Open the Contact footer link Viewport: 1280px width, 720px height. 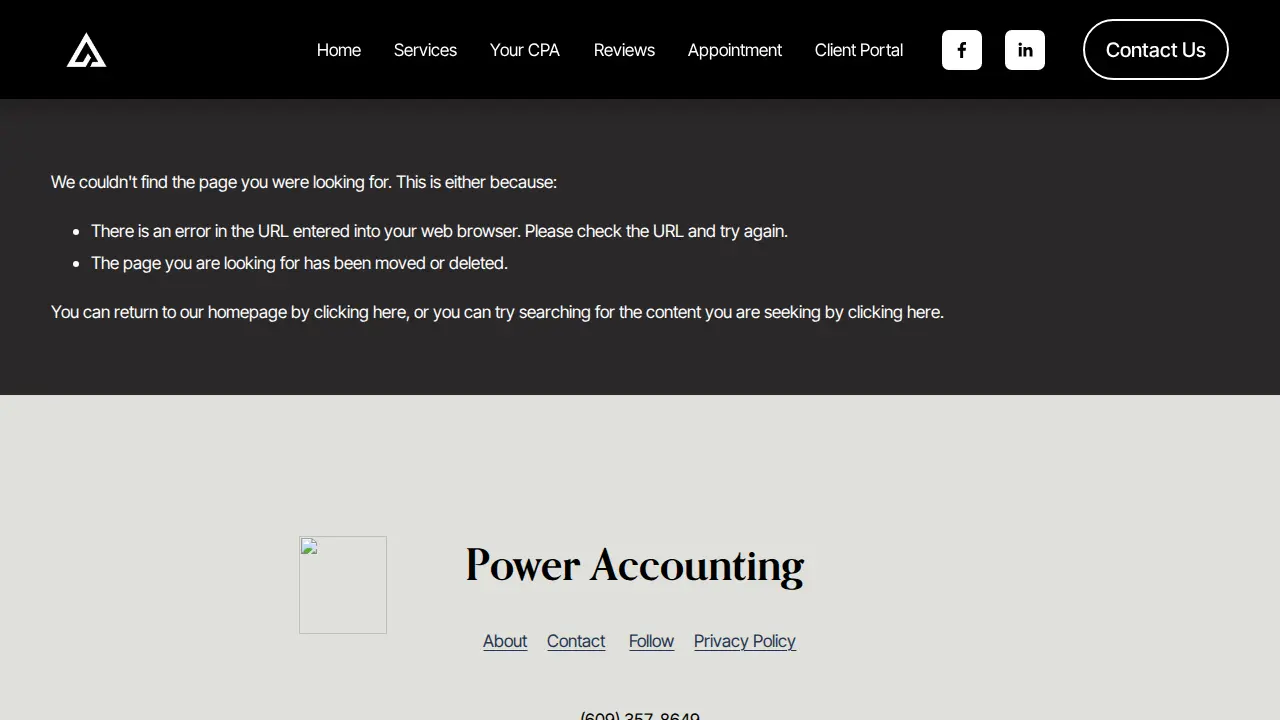coord(576,641)
